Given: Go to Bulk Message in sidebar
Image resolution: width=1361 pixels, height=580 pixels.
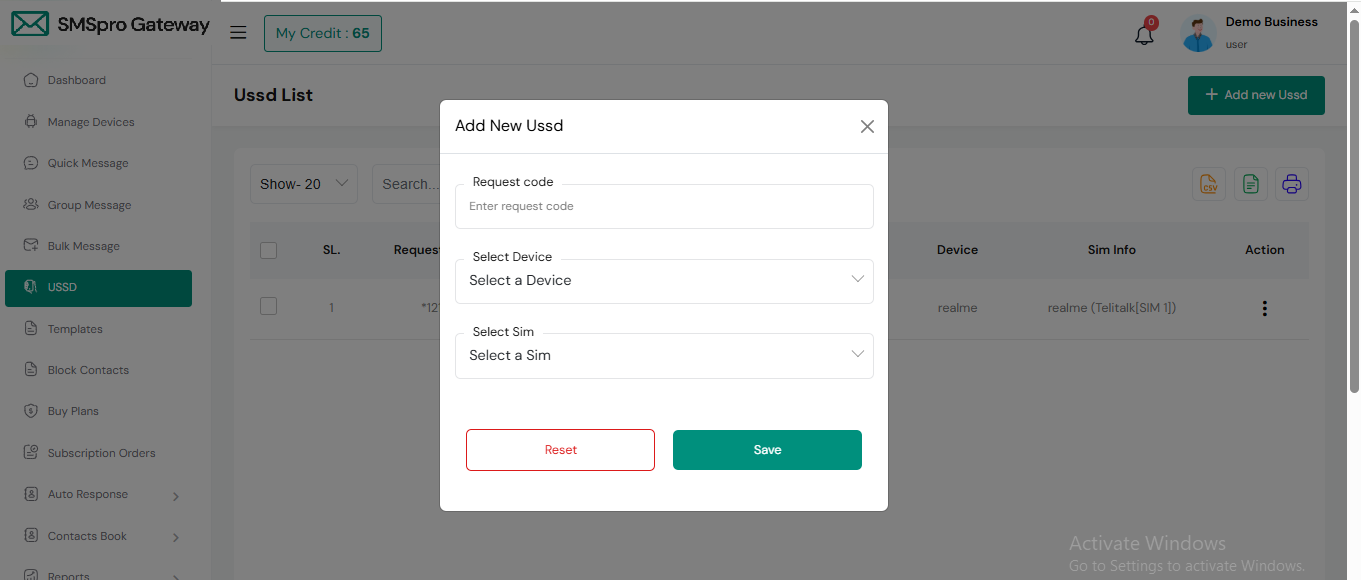Looking at the screenshot, I should [84, 246].
